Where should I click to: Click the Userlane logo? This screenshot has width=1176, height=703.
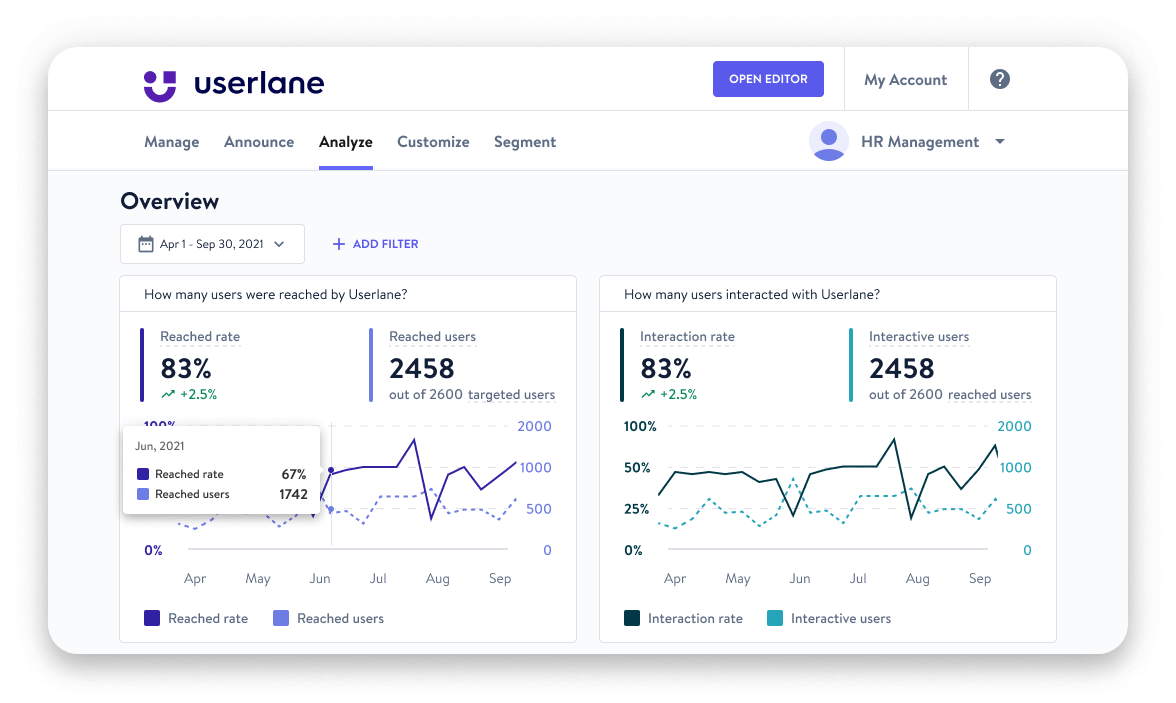pos(234,82)
